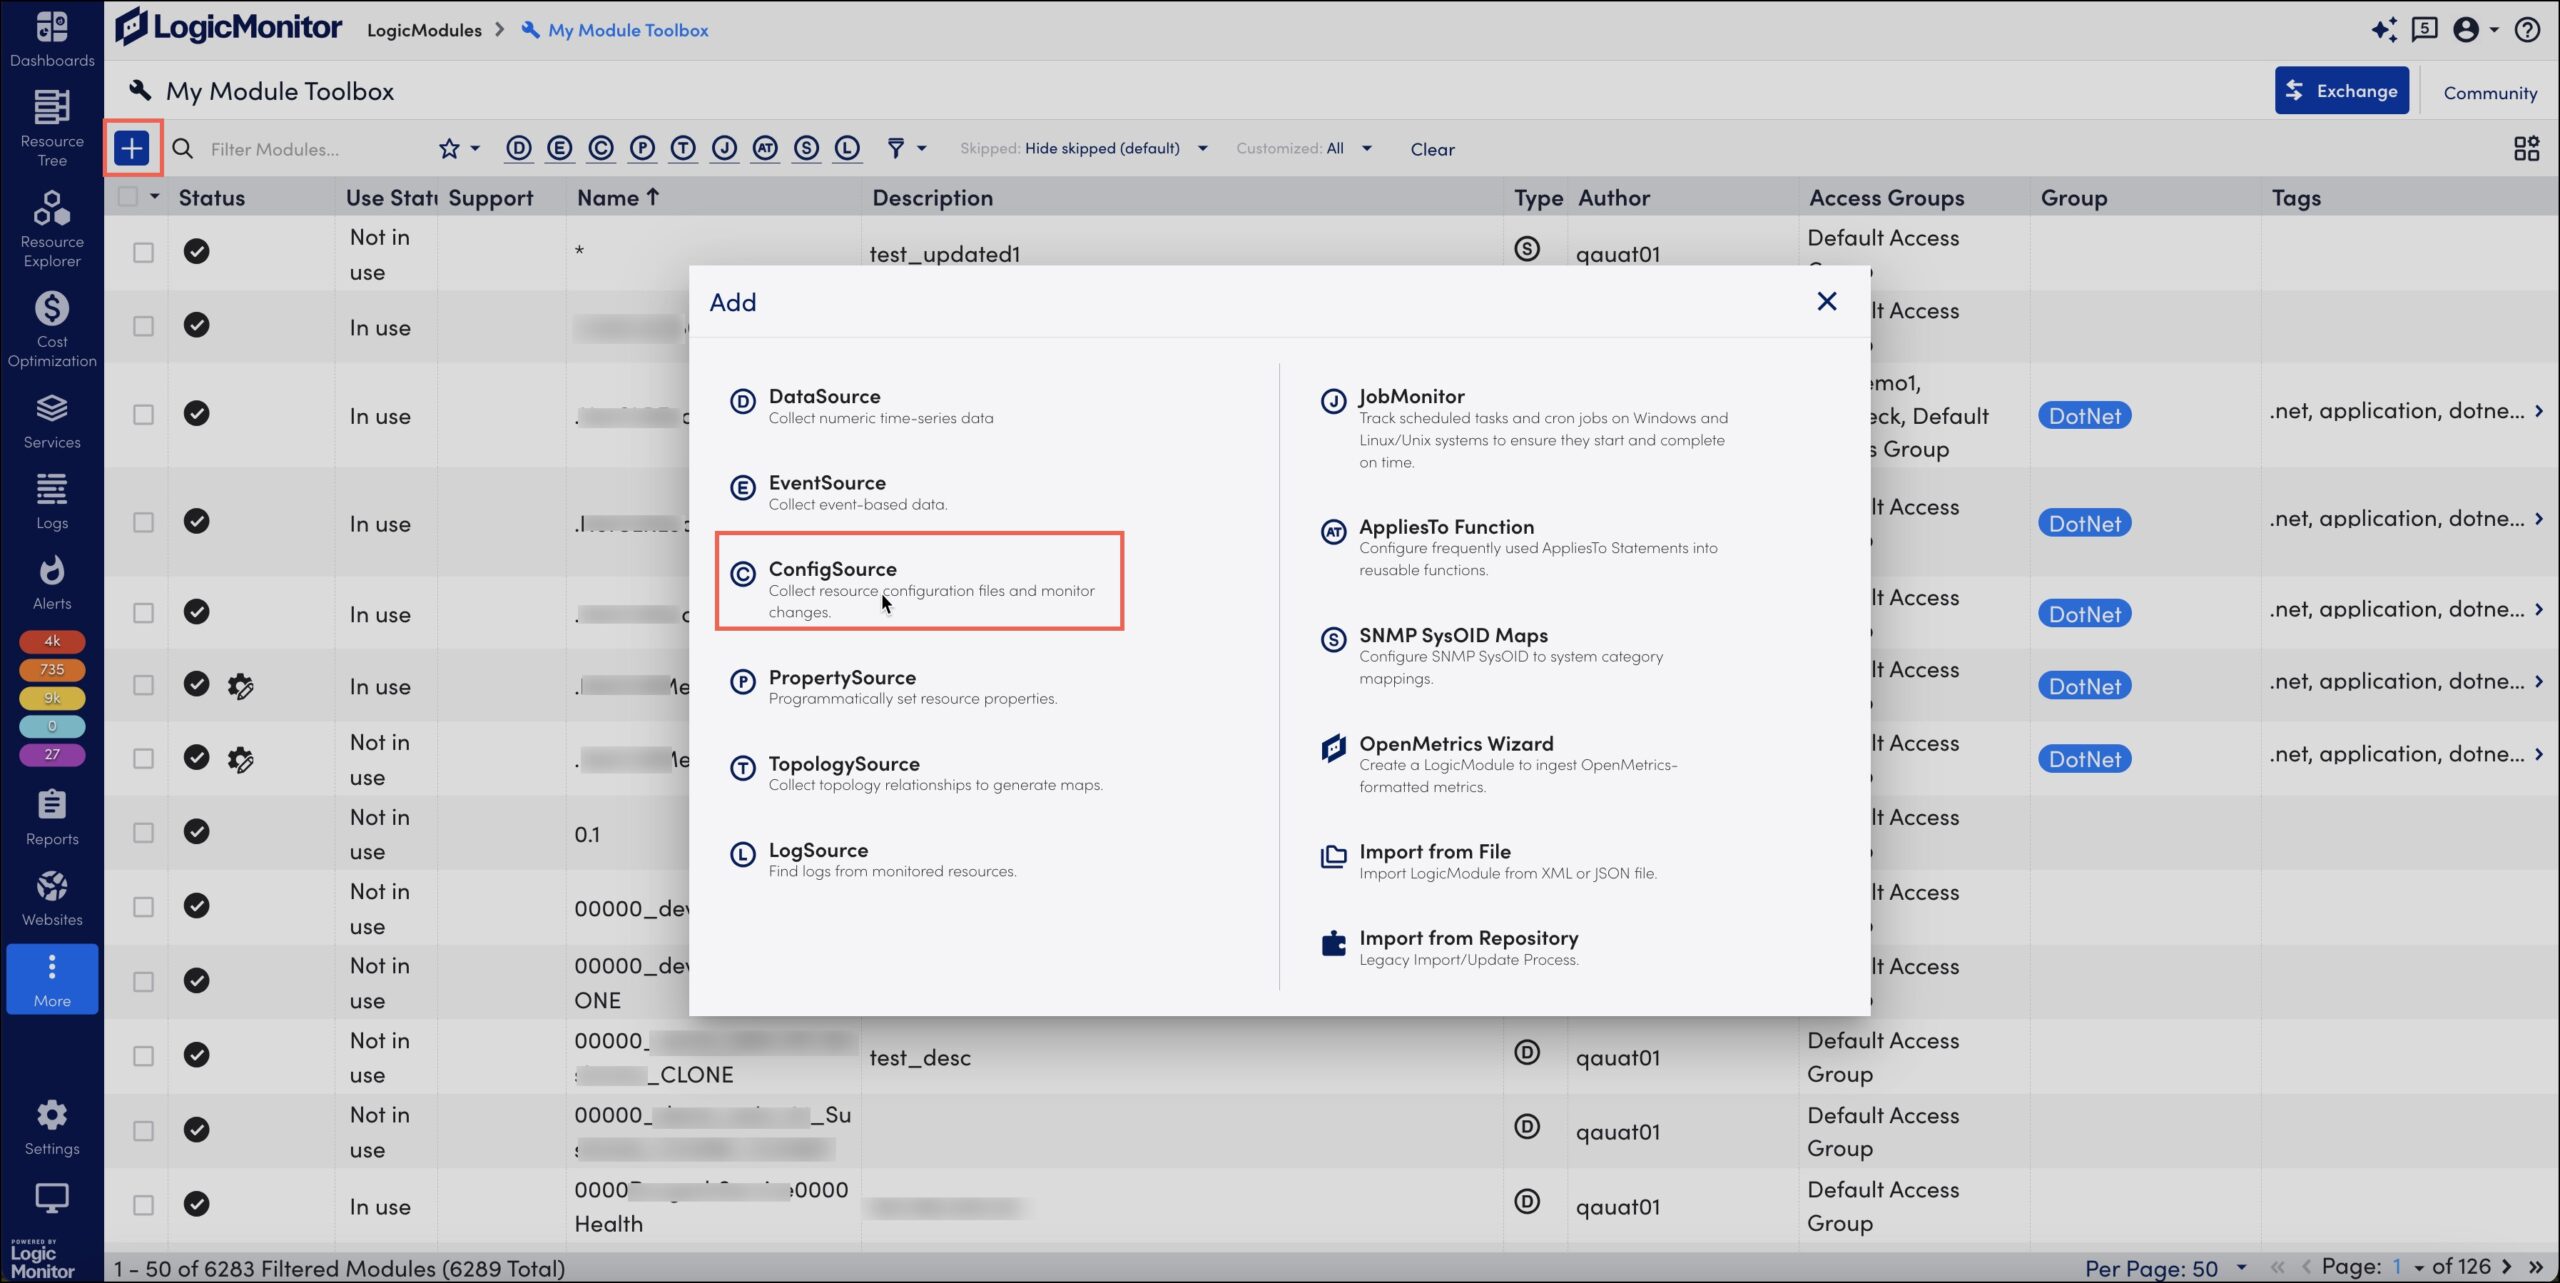Check the 00000_ _CLONE row checkbox
Image resolution: width=2560 pixels, height=1283 pixels.
tap(143, 1056)
